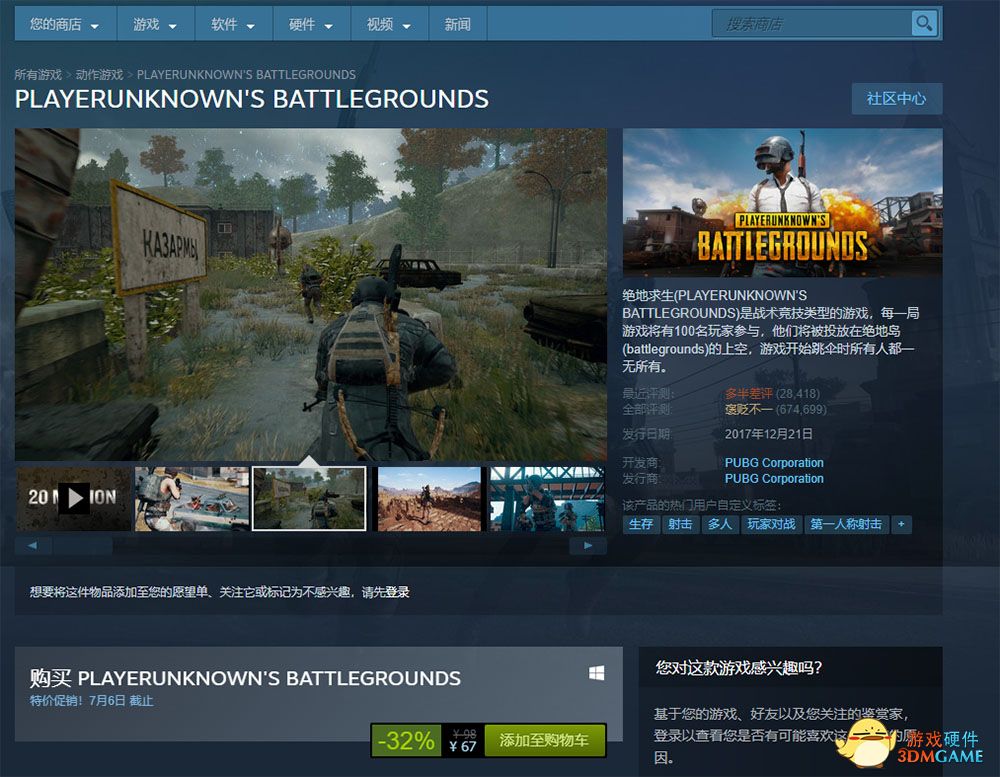Select the highlighted swamp screenshot thumbnail

tap(309, 499)
